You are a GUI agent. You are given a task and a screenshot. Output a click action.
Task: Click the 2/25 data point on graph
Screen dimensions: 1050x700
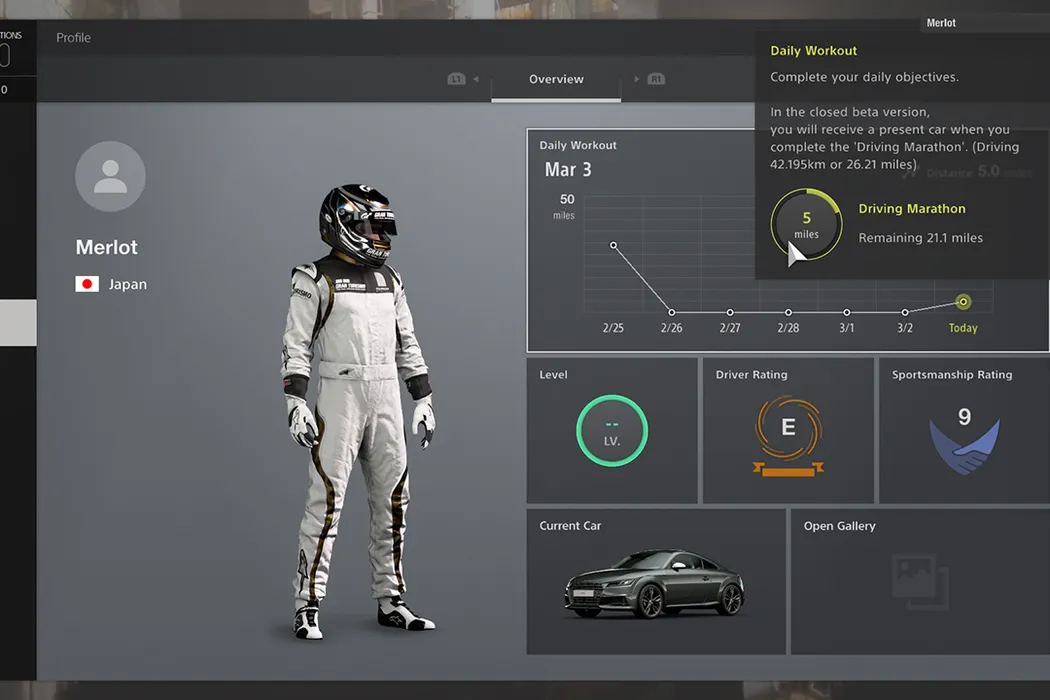point(613,245)
